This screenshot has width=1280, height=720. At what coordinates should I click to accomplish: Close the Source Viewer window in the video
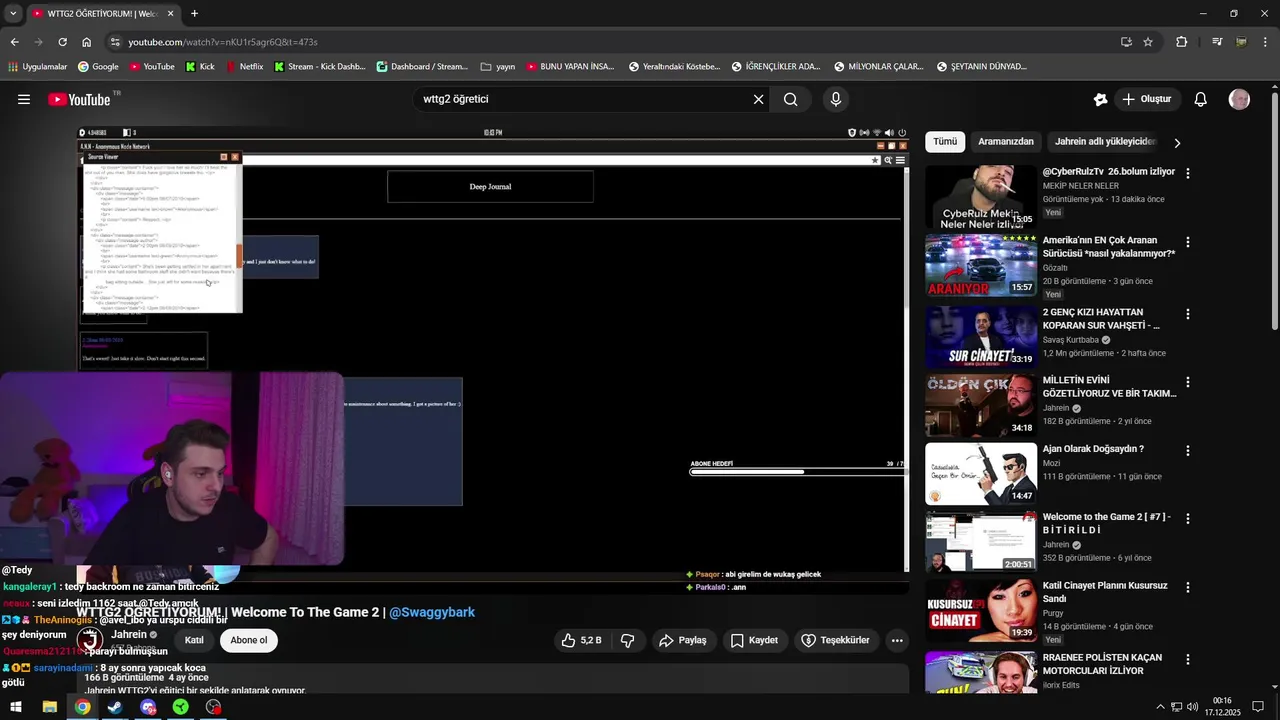click(235, 157)
